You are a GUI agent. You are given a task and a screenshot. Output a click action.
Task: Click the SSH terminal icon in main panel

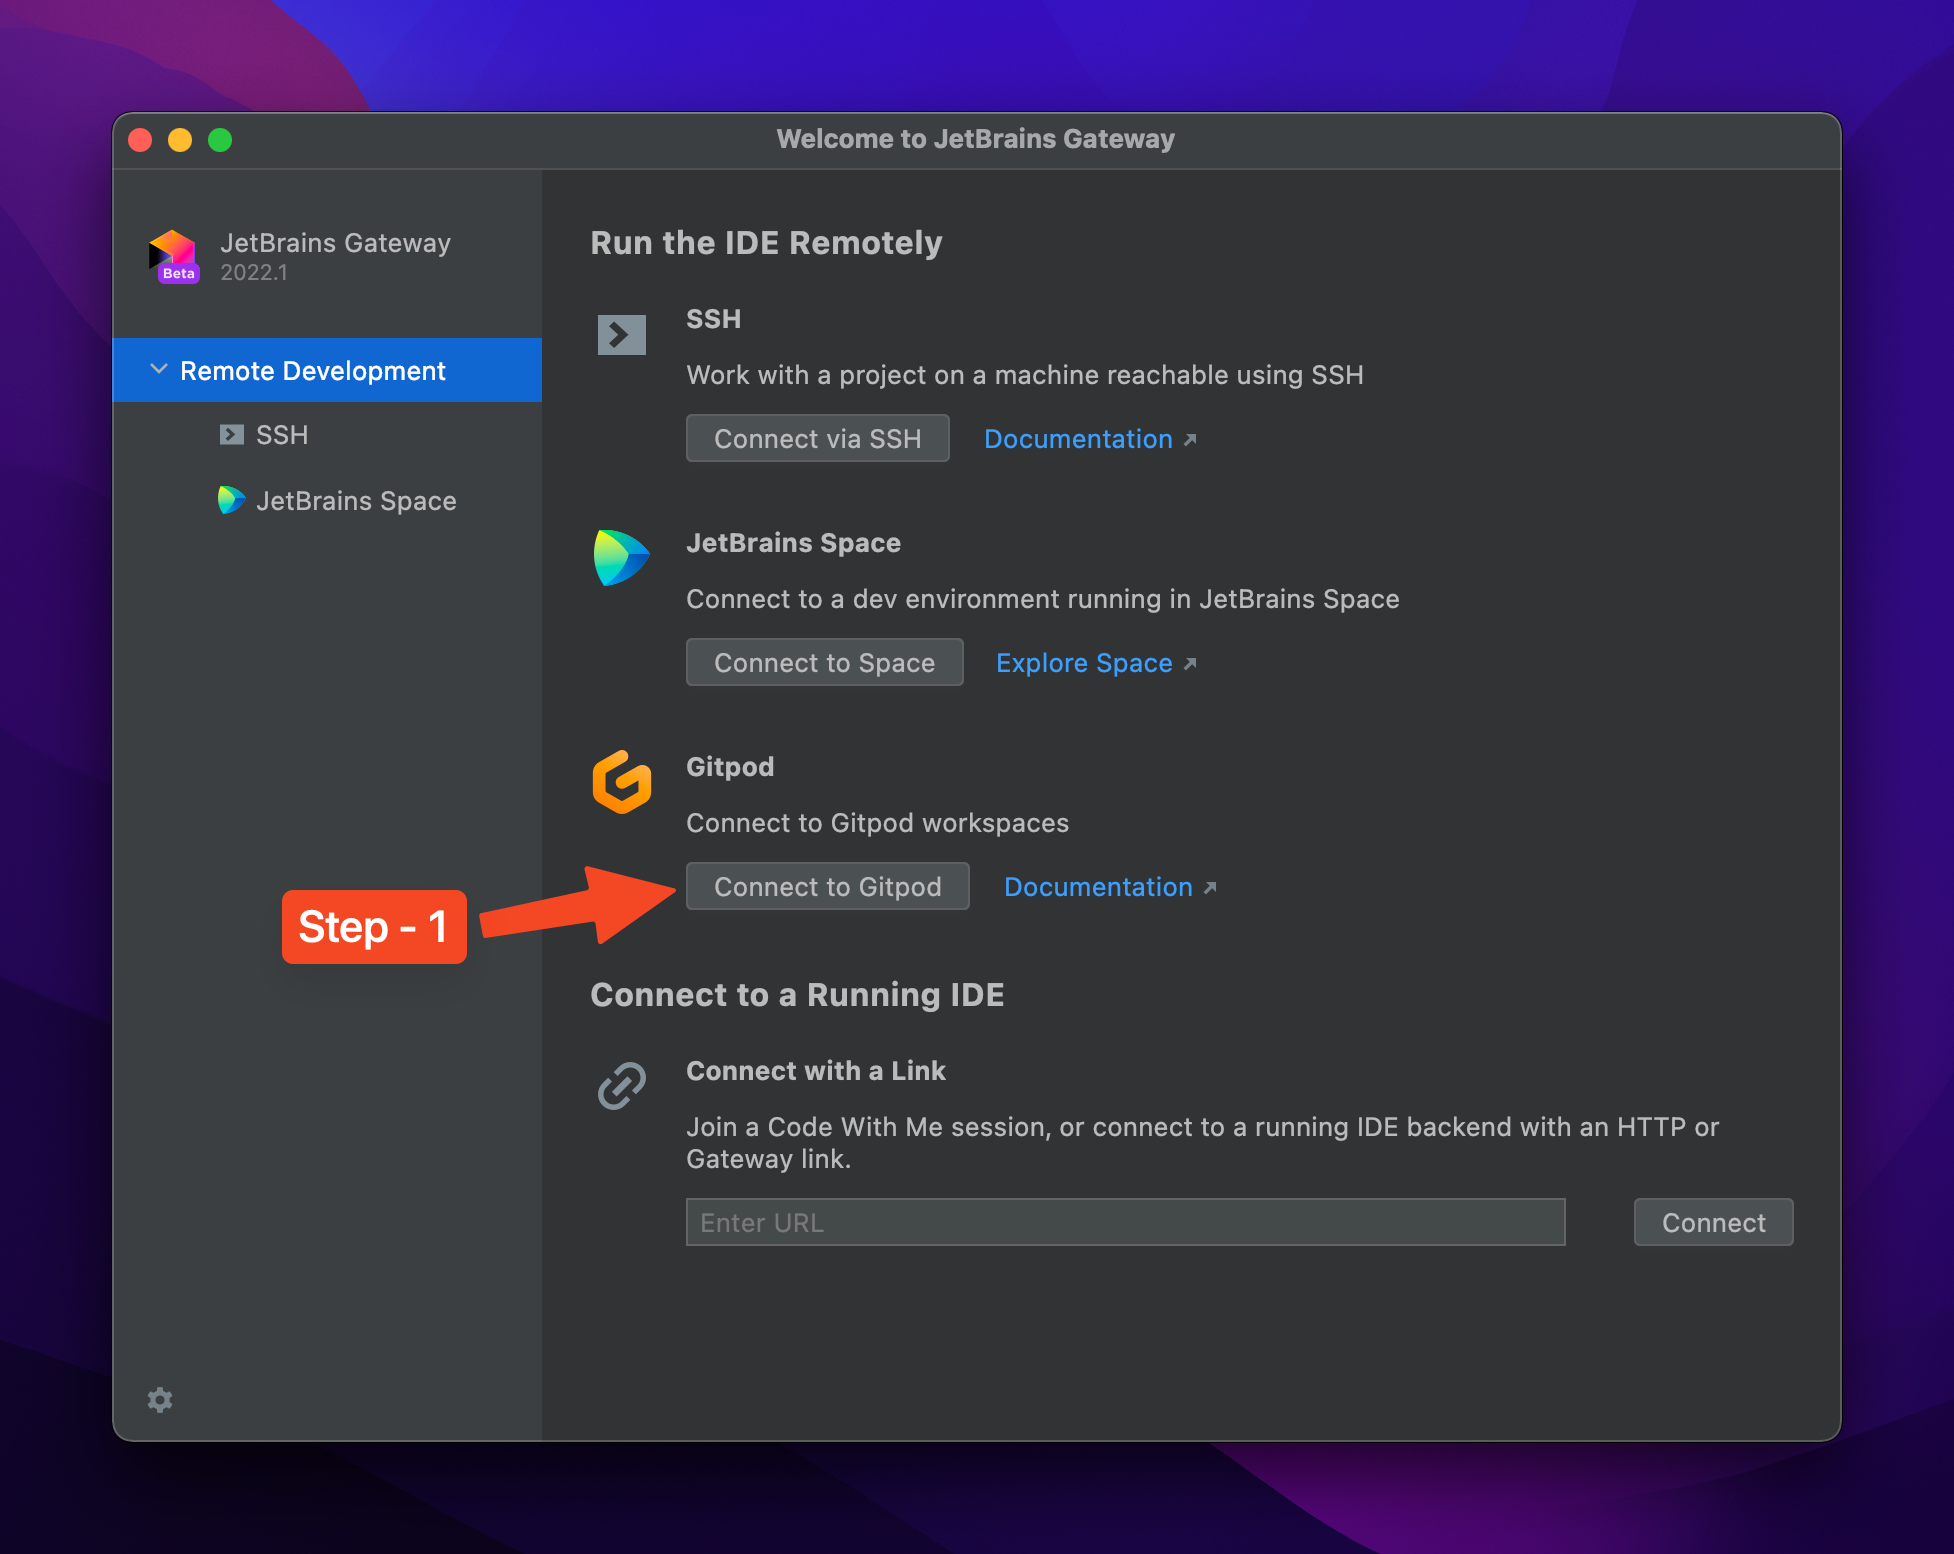click(621, 334)
